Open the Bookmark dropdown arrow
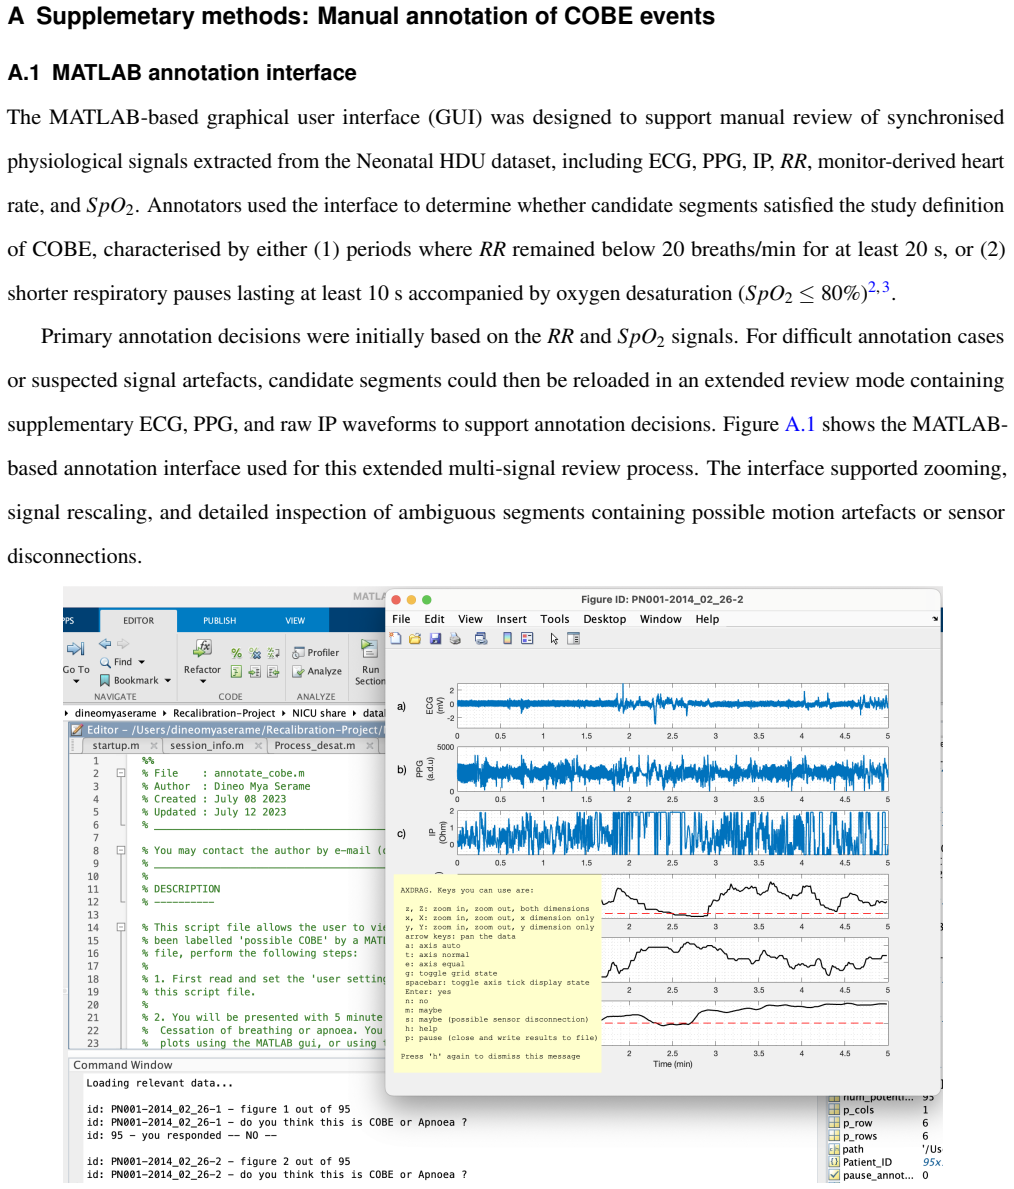1014x1189 pixels. 168,680
